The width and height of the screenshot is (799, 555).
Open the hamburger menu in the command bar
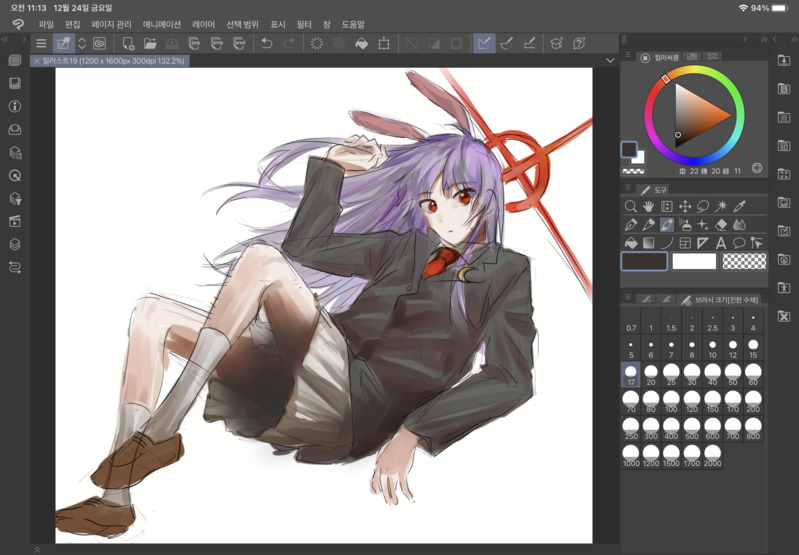tap(41, 43)
